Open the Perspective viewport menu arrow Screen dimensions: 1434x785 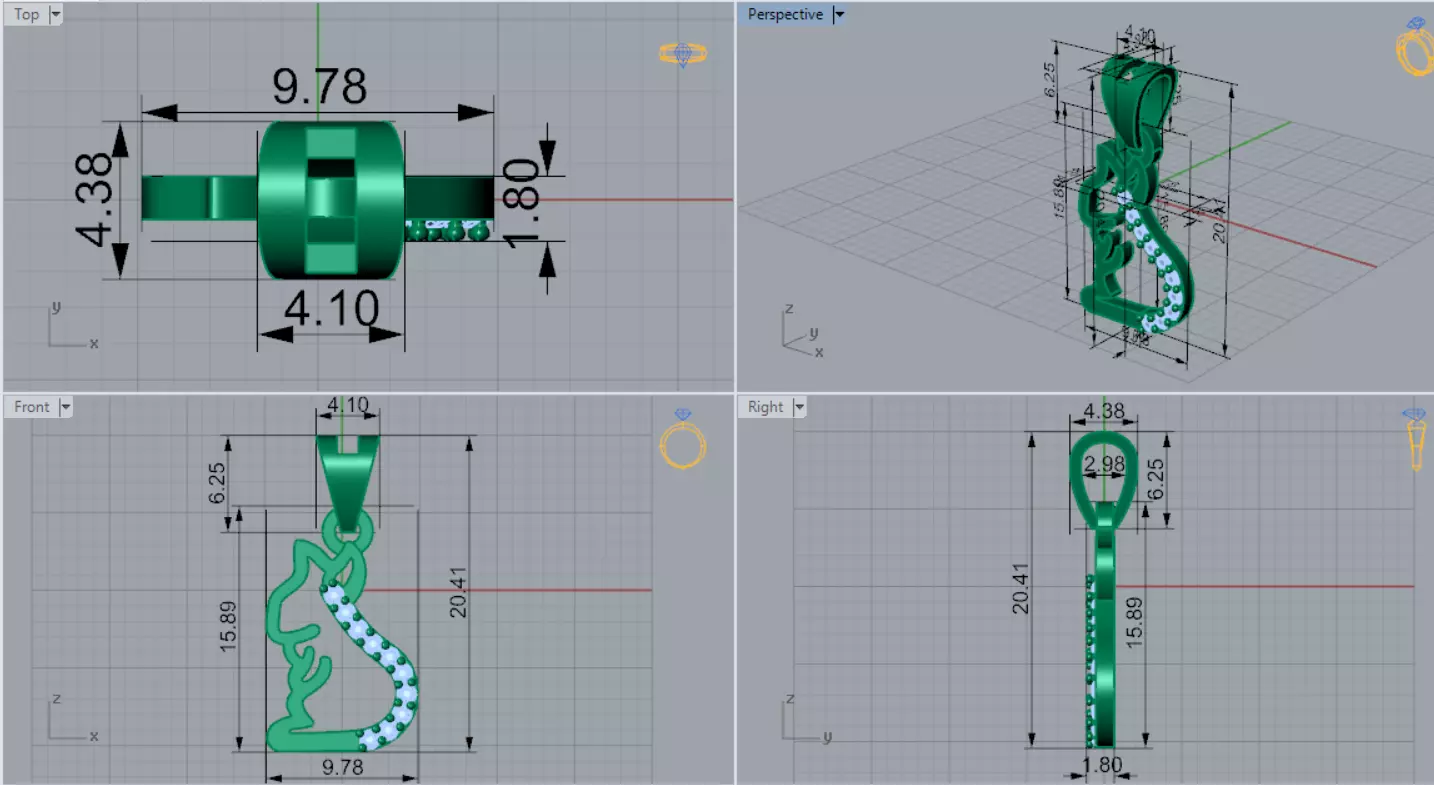(838, 15)
